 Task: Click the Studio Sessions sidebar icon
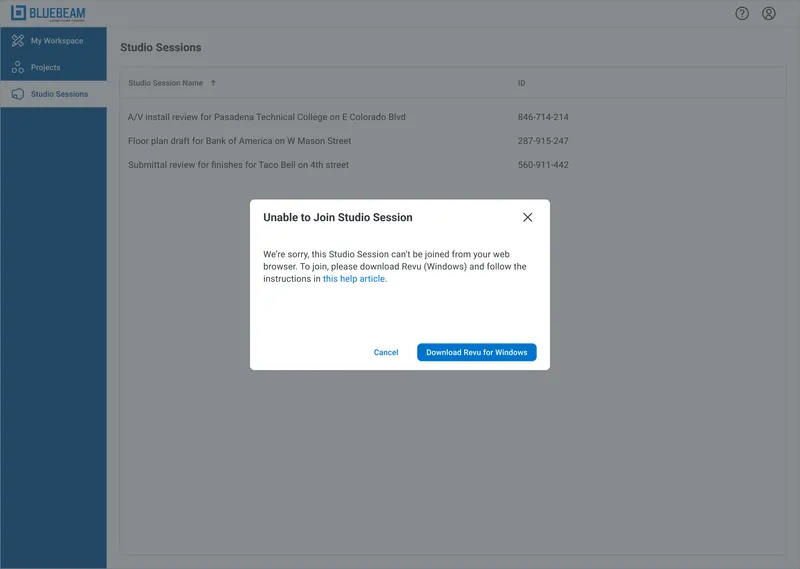click(x=18, y=94)
